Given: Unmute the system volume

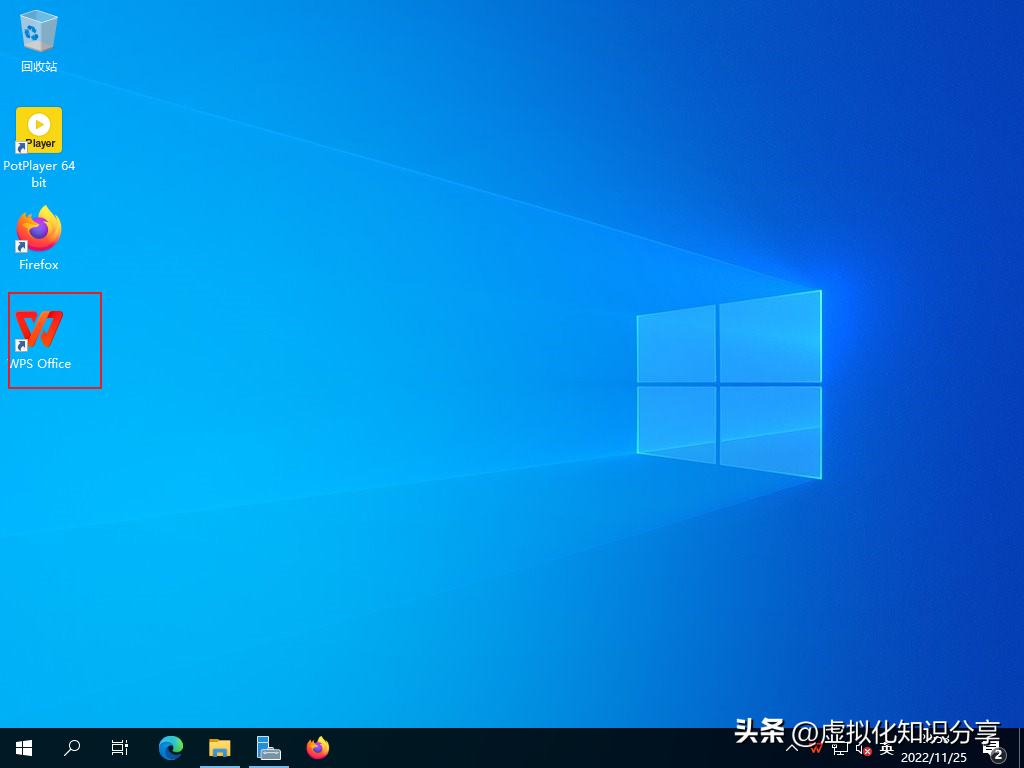Looking at the screenshot, I should [861, 749].
